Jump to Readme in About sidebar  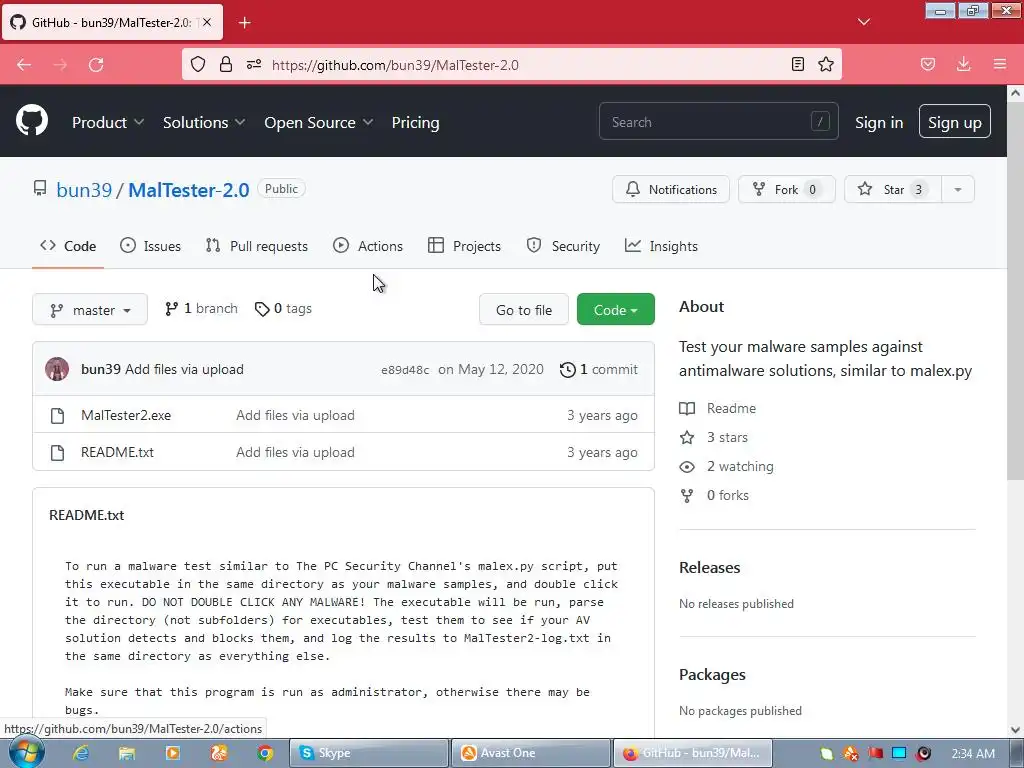click(717, 408)
